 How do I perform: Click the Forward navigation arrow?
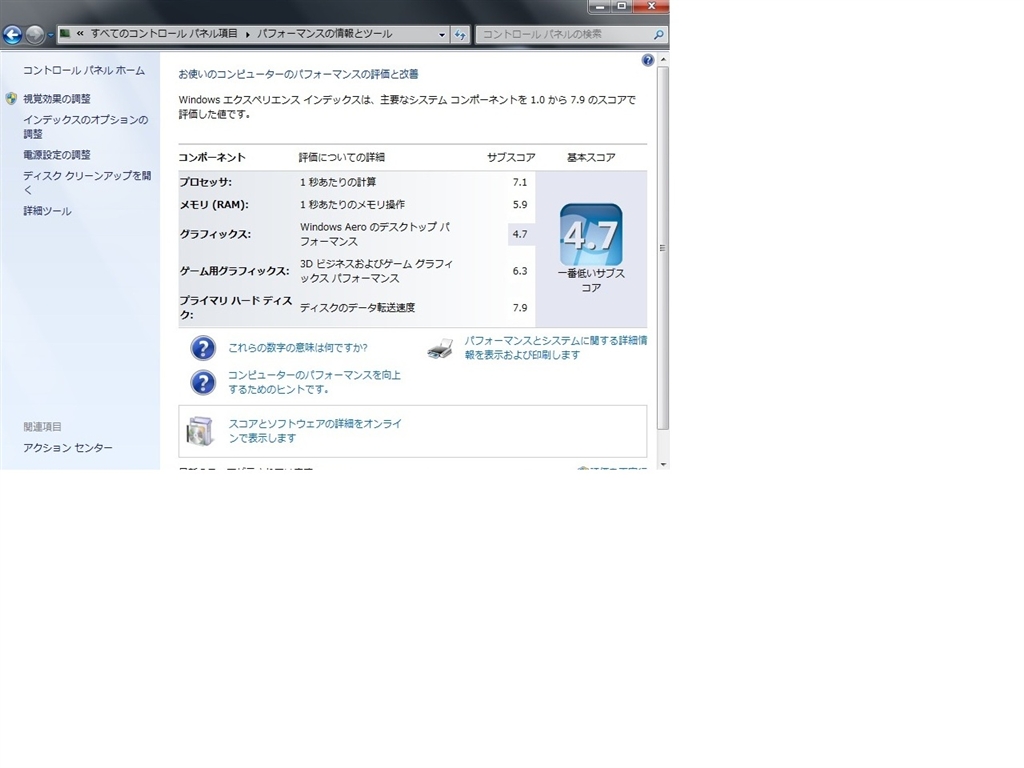click(35, 34)
